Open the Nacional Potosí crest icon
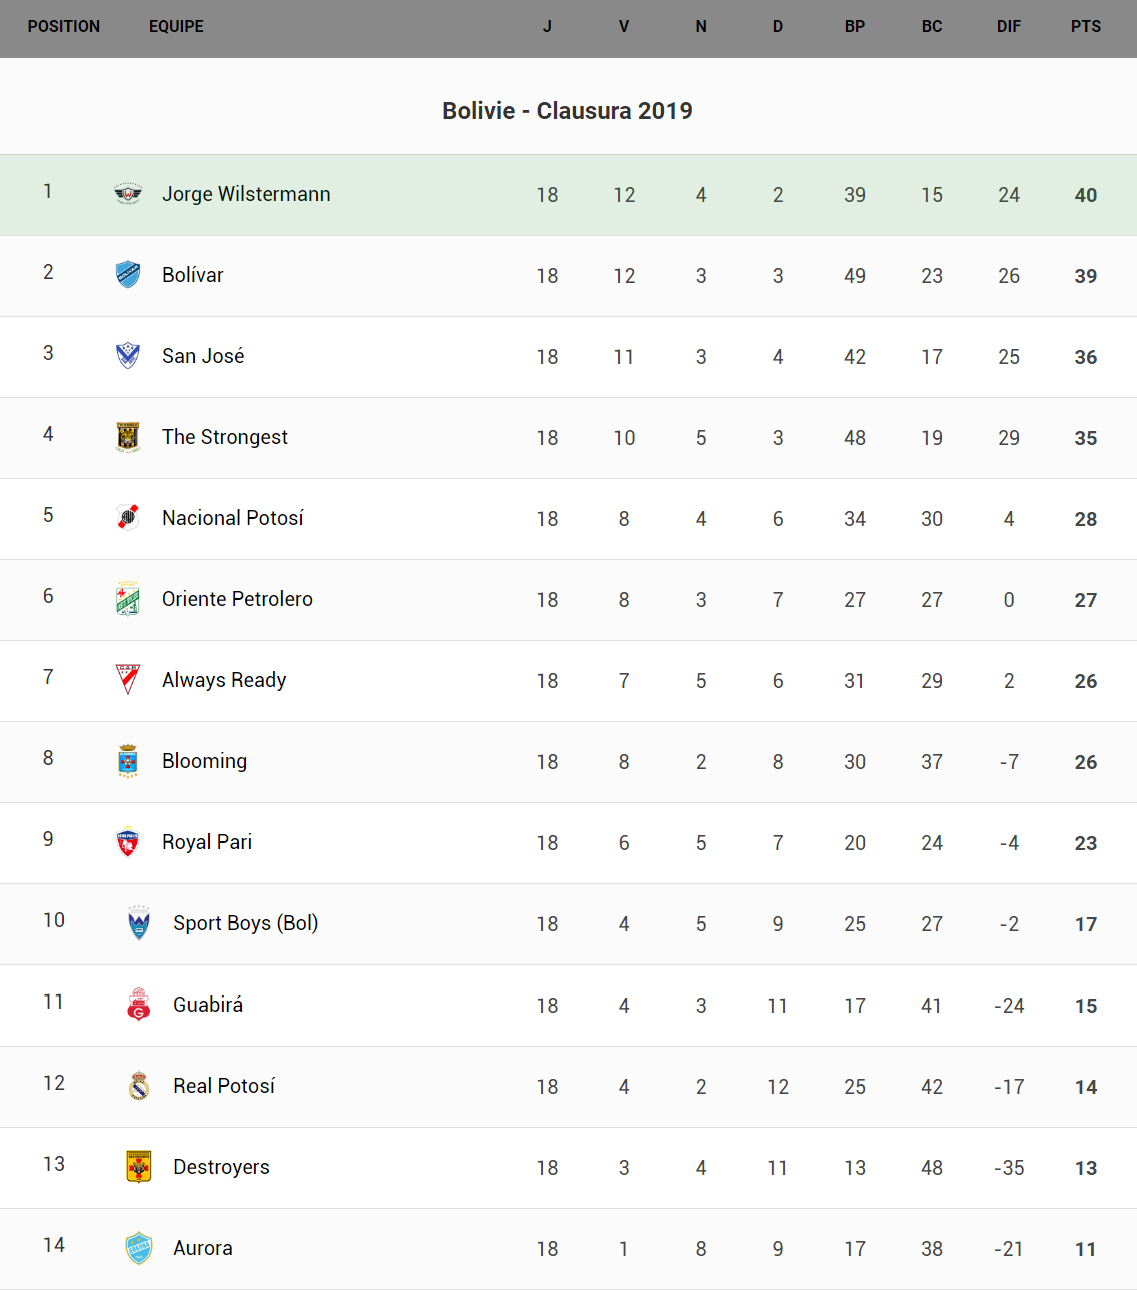The height and width of the screenshot is (1290, 1137). 128,518
